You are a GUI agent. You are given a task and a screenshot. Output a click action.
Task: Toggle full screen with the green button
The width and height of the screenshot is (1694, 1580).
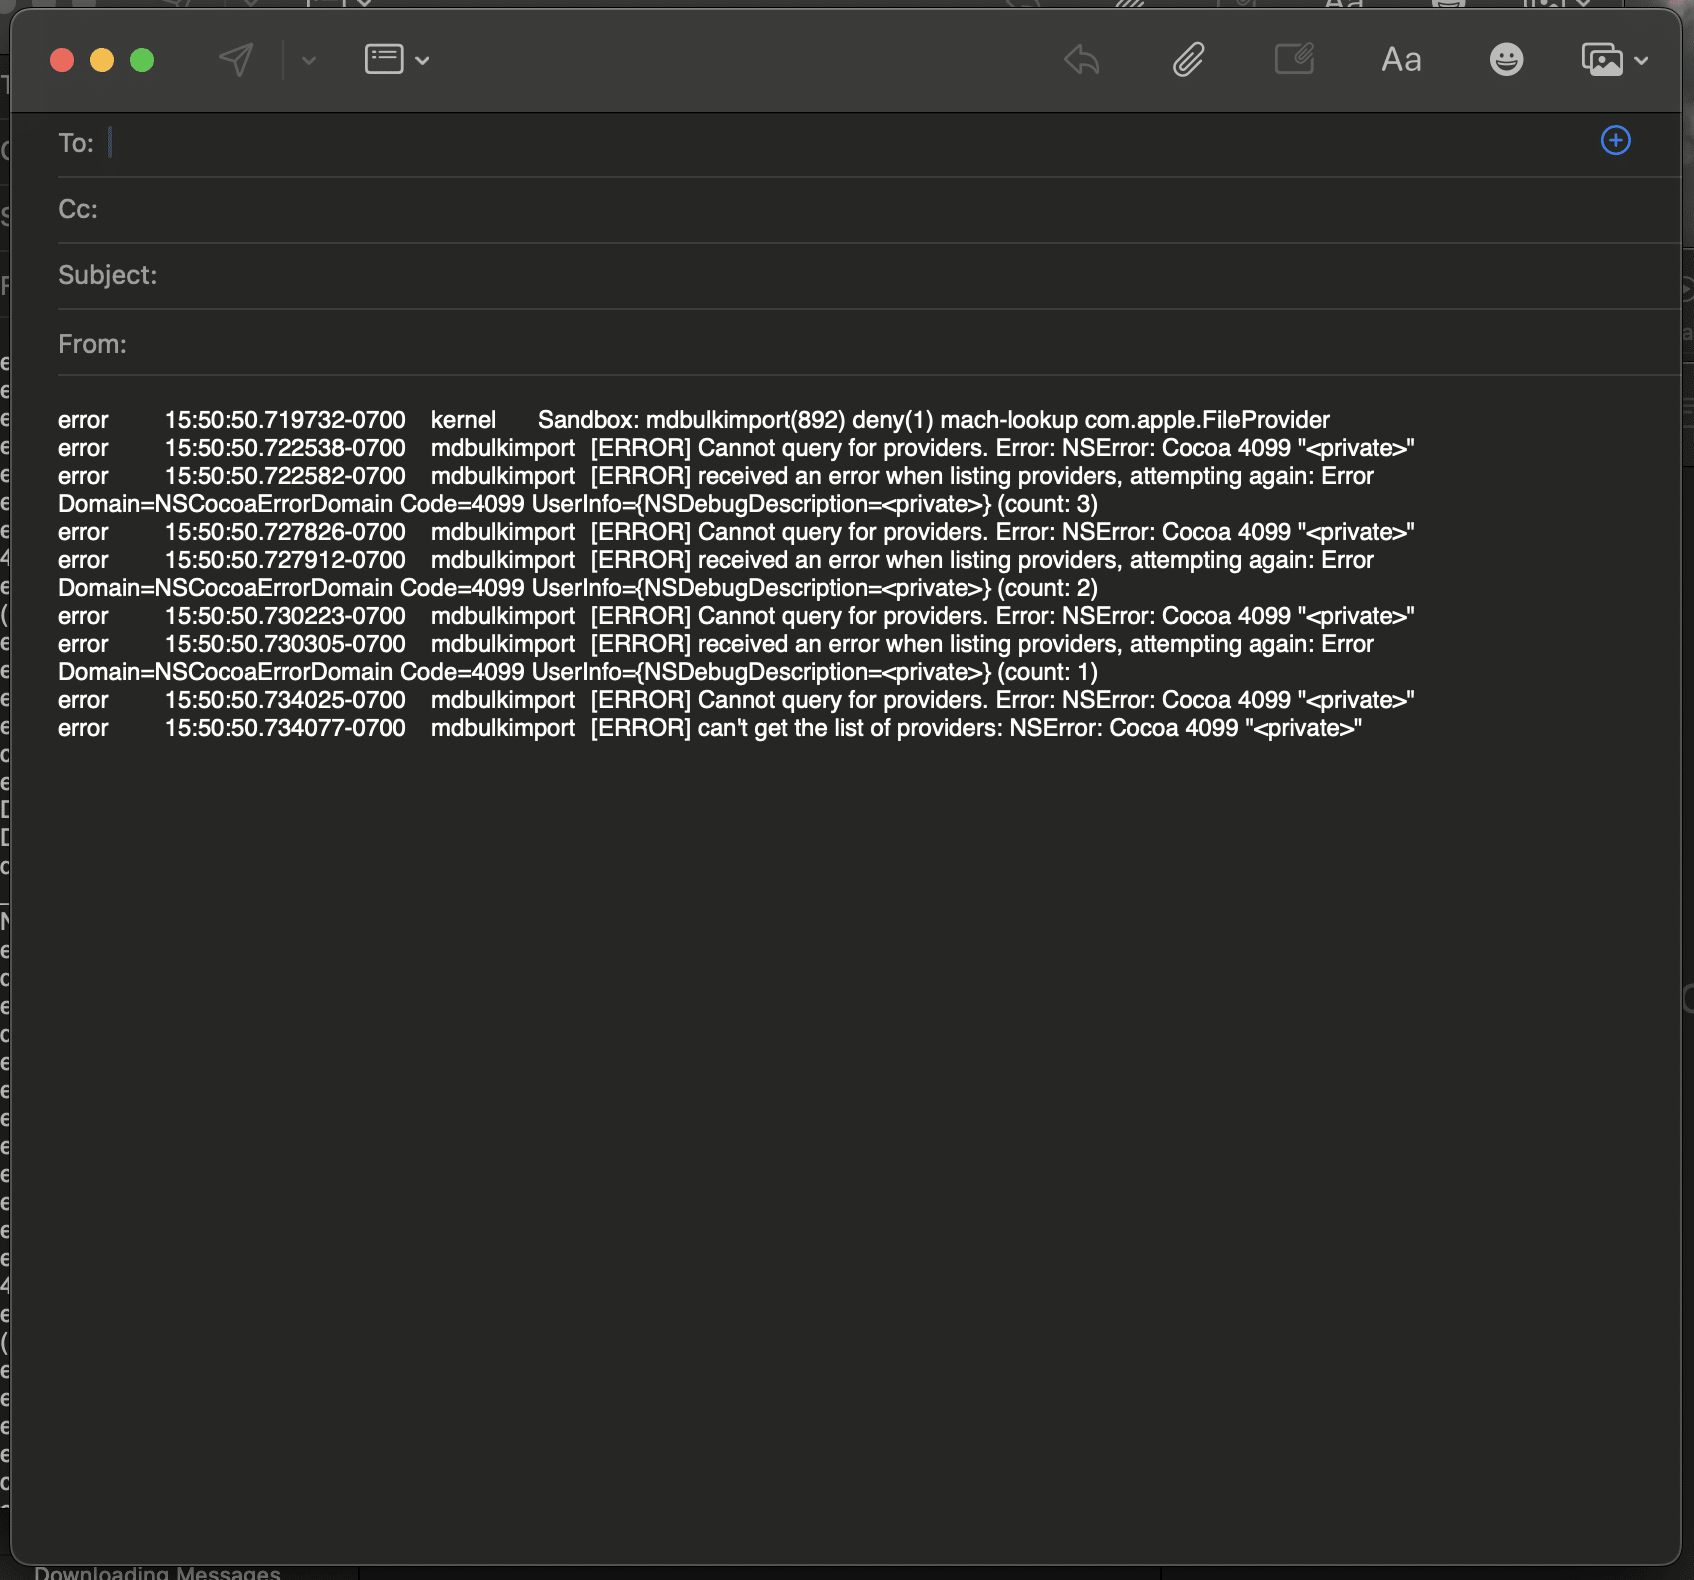(x=141, y=60)
